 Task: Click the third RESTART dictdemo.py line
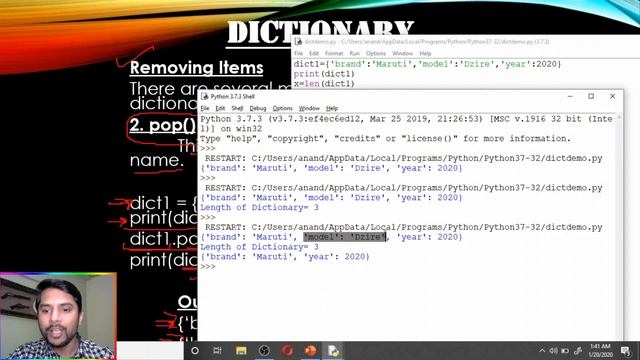(404, 227)
